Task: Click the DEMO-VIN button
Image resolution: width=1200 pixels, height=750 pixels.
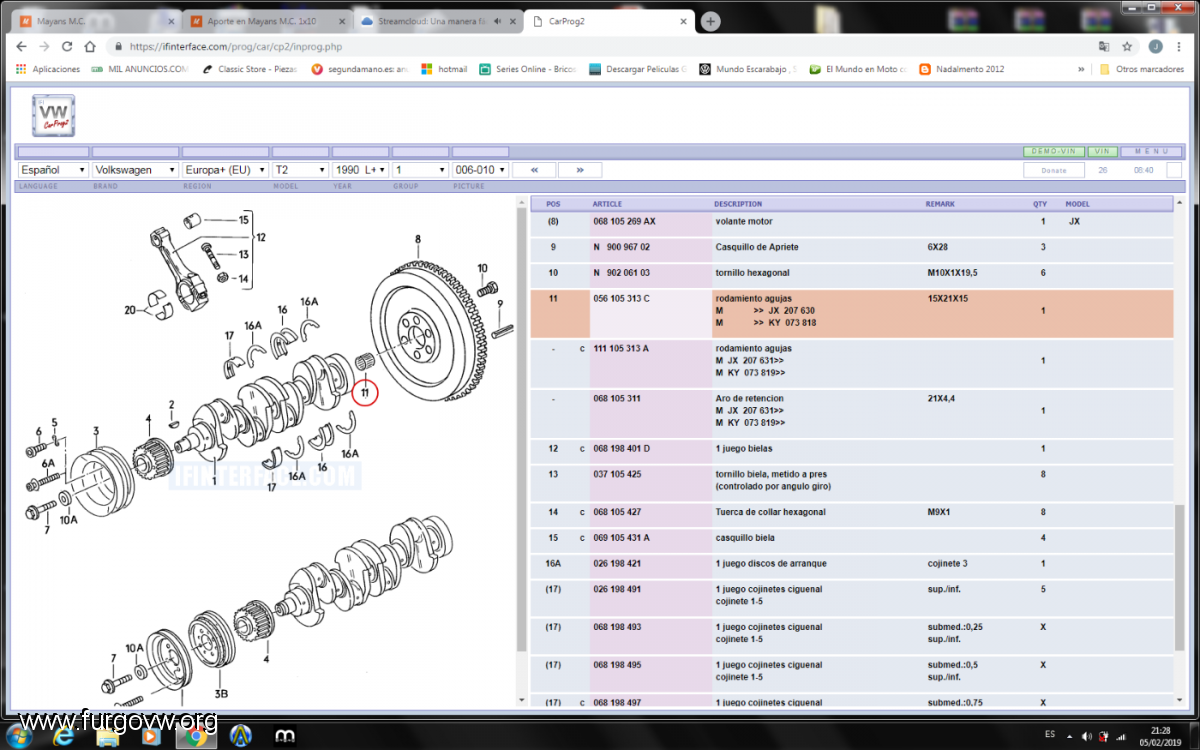Action: point(1054,151)
